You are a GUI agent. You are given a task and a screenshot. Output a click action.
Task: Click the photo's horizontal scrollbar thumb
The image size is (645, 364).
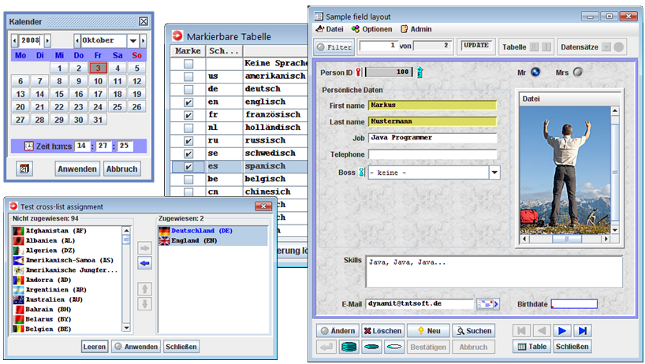[566, 239]
